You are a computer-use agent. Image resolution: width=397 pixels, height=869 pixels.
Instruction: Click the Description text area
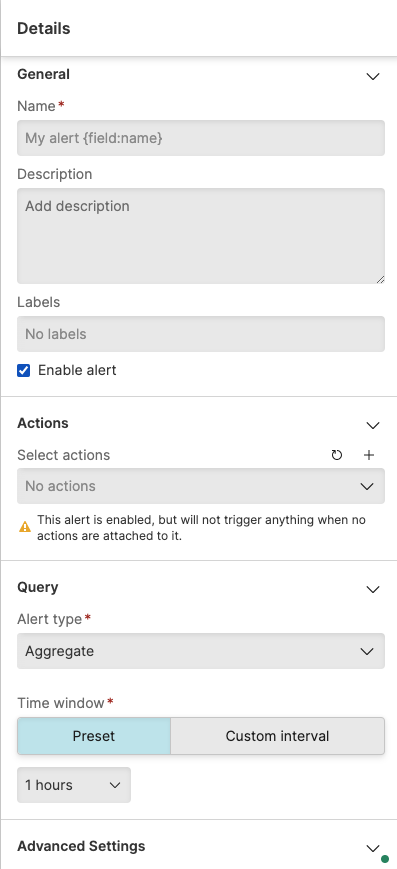(201, 236)
